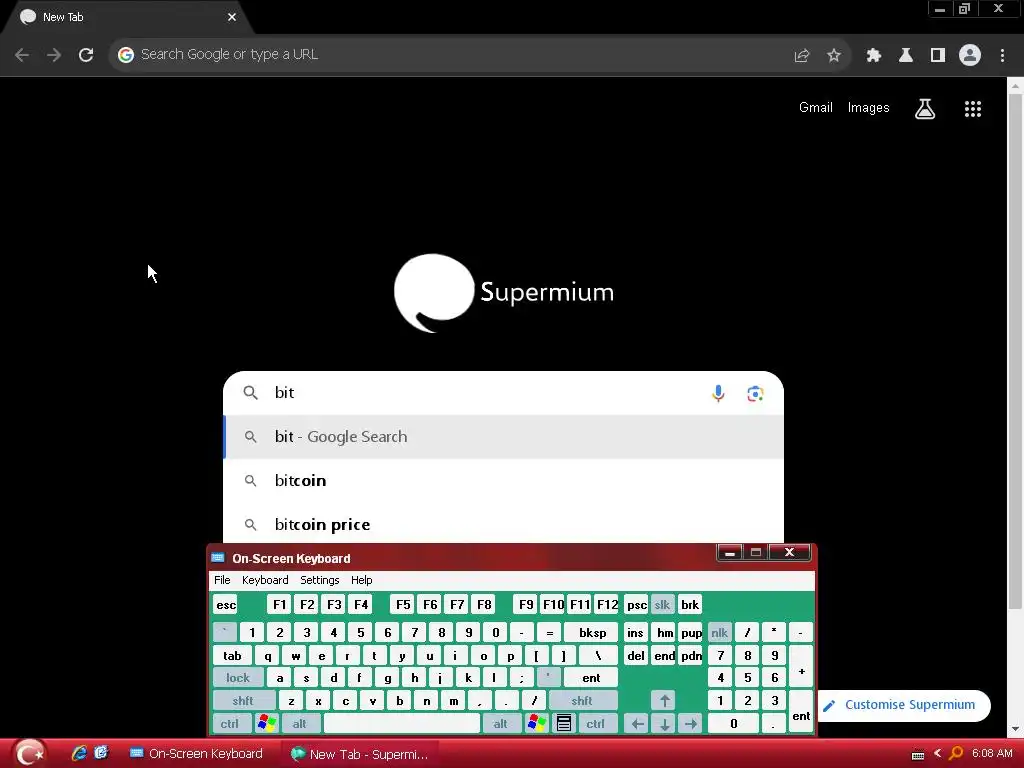Click the up arrow key
Image resolution: width=1024 pixels, height=768 pixels.
(664, 701)
